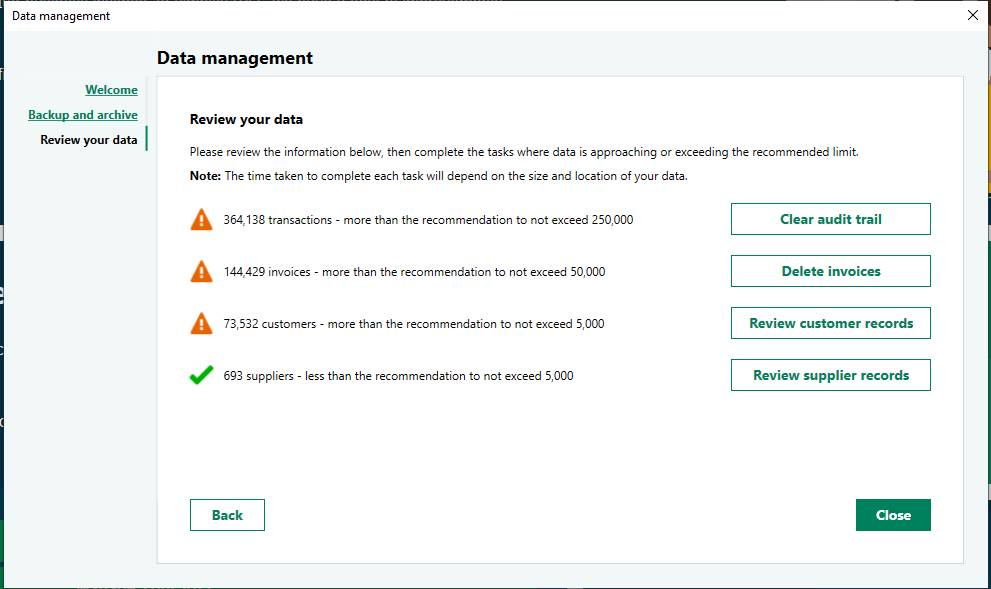Click the green checkmark beside 693 suppliers

tap(201, 374)
